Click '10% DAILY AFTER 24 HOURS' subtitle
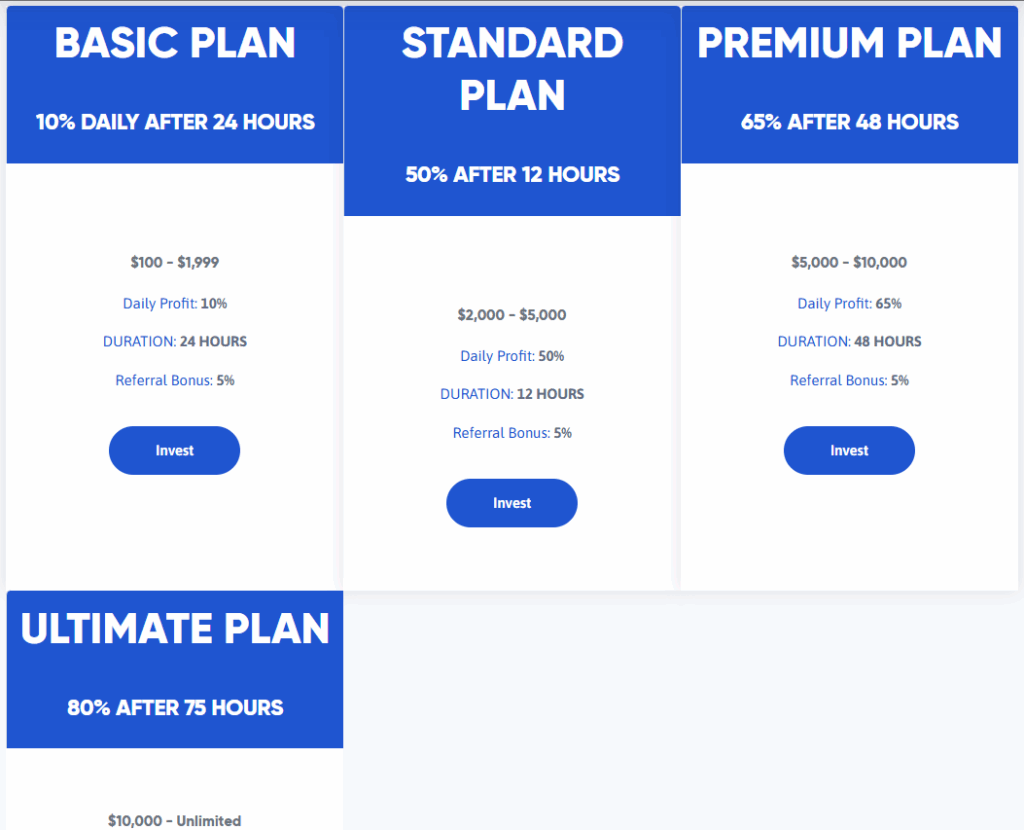1024x830 pixels. pos(175,122)
